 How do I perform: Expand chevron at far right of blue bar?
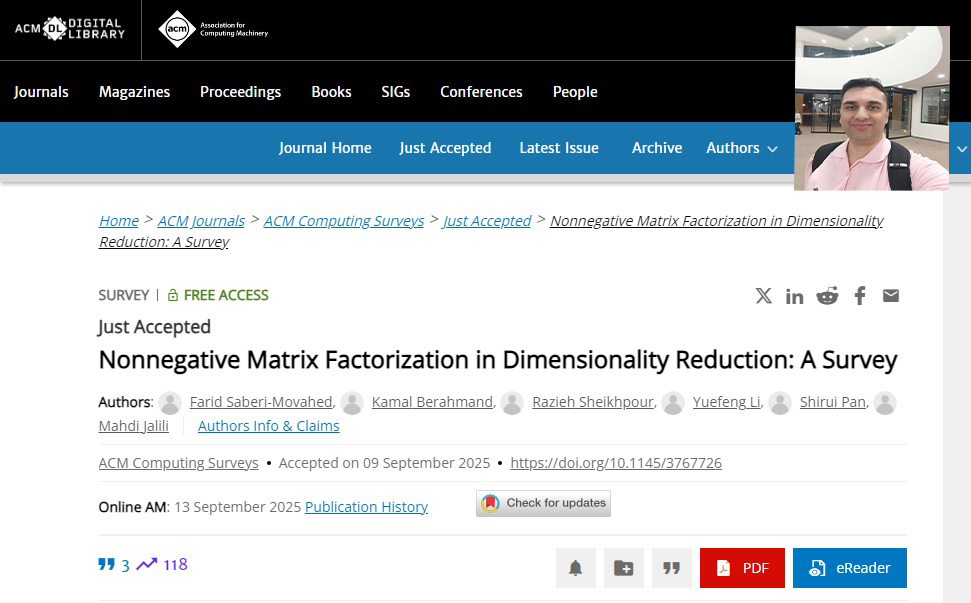(962, 149)
